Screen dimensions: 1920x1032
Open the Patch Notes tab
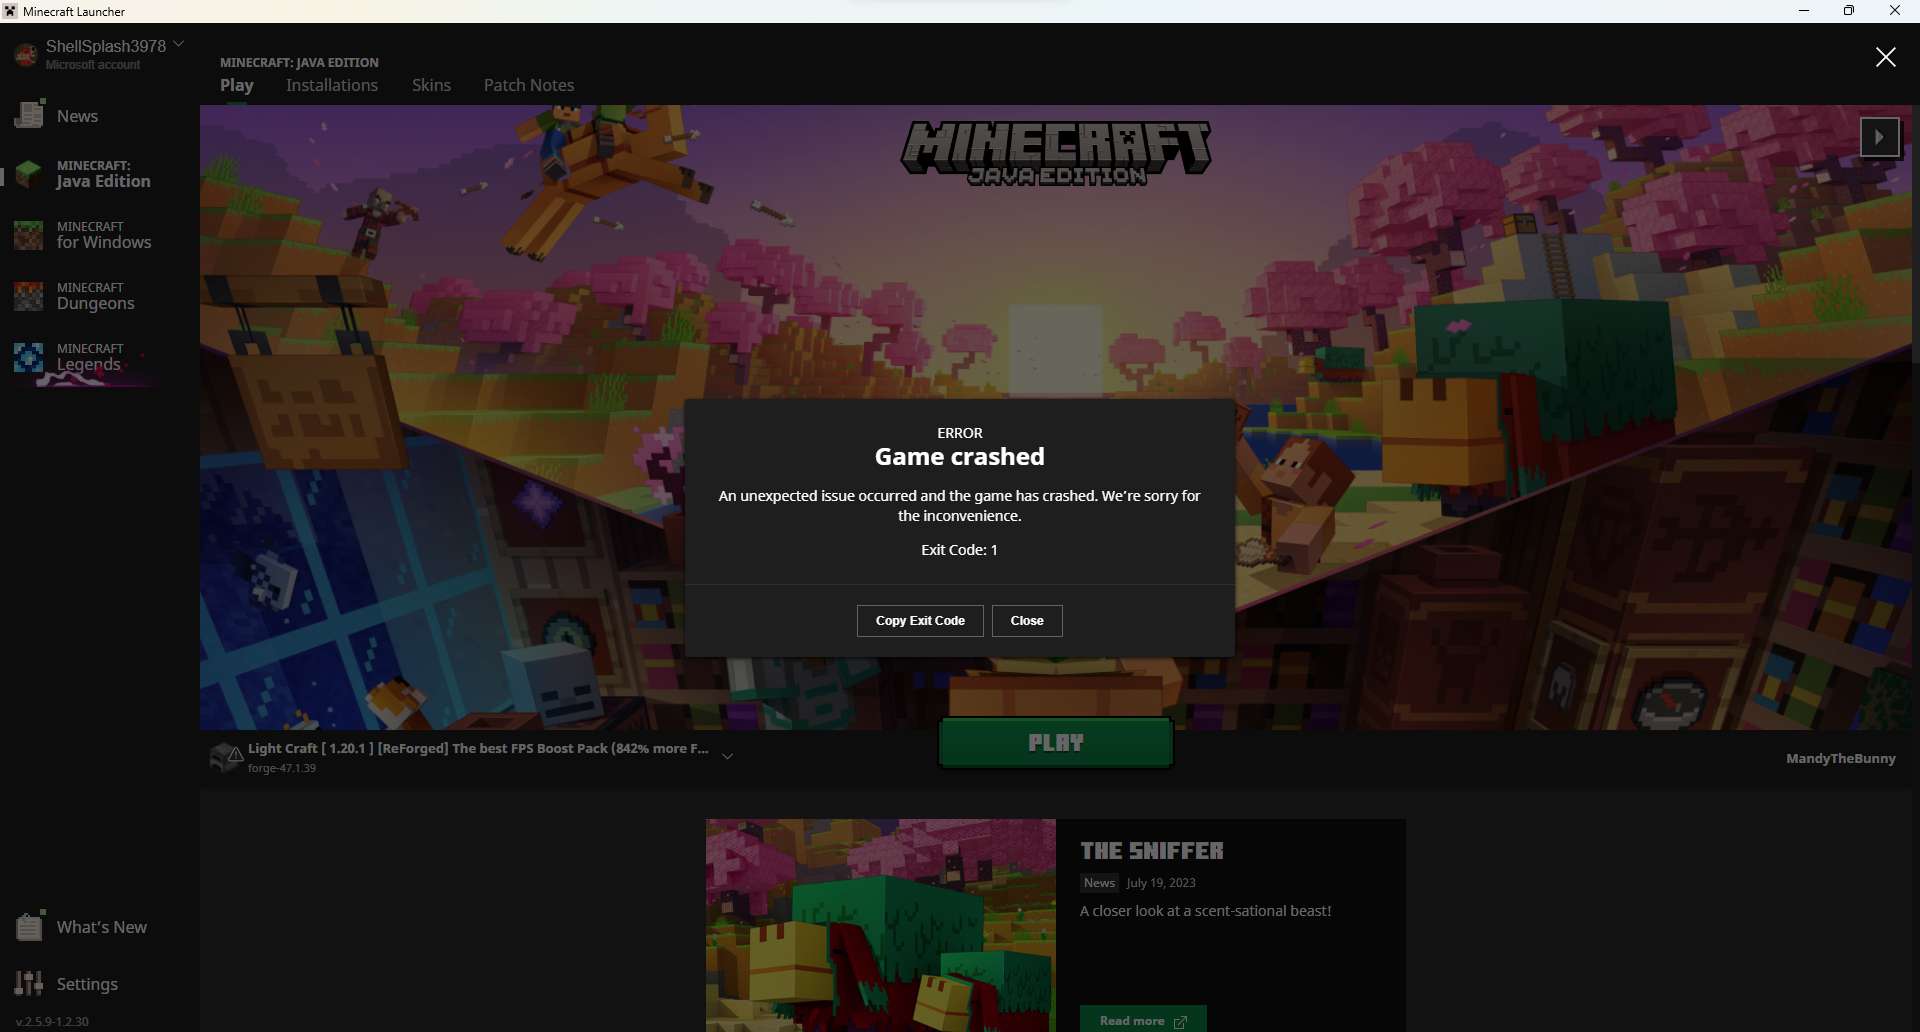point(528,85)
